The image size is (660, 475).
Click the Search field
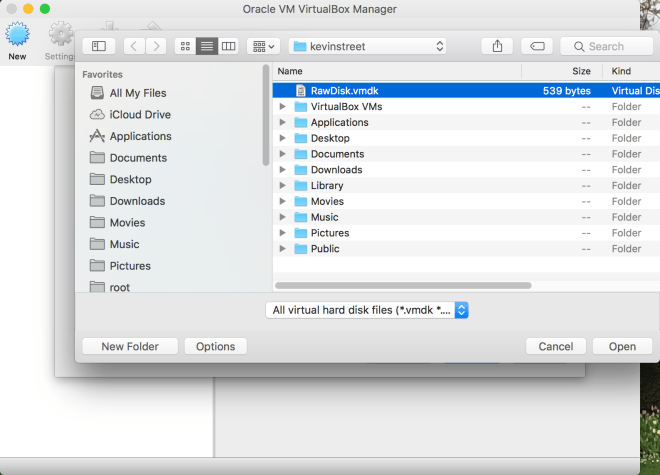point(607,46)
